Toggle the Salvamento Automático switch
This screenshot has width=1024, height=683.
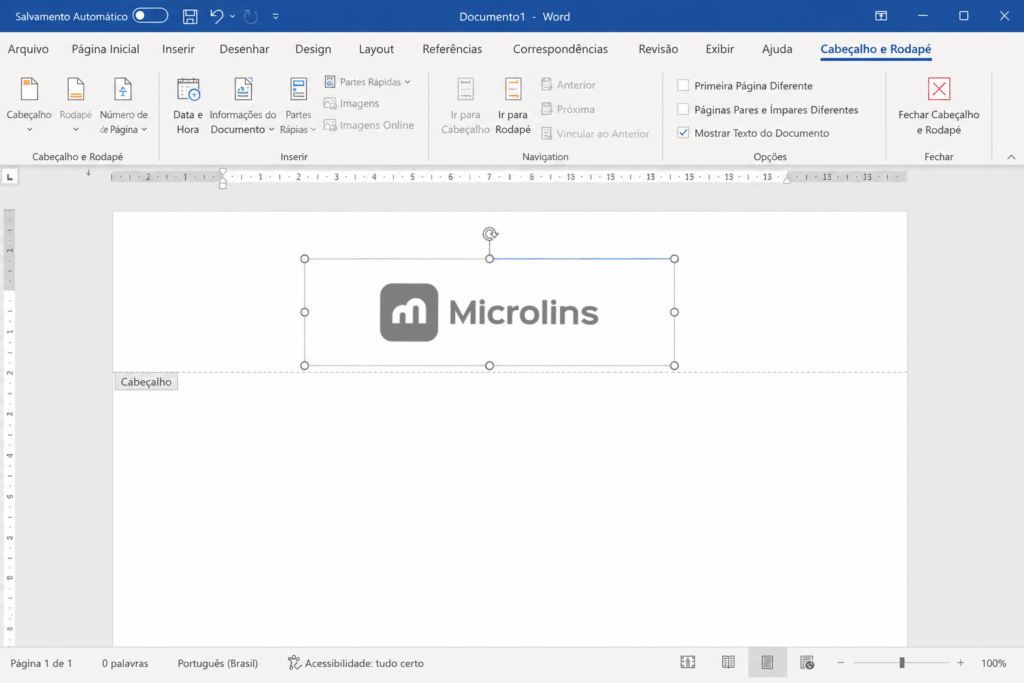tap(150, 16)
